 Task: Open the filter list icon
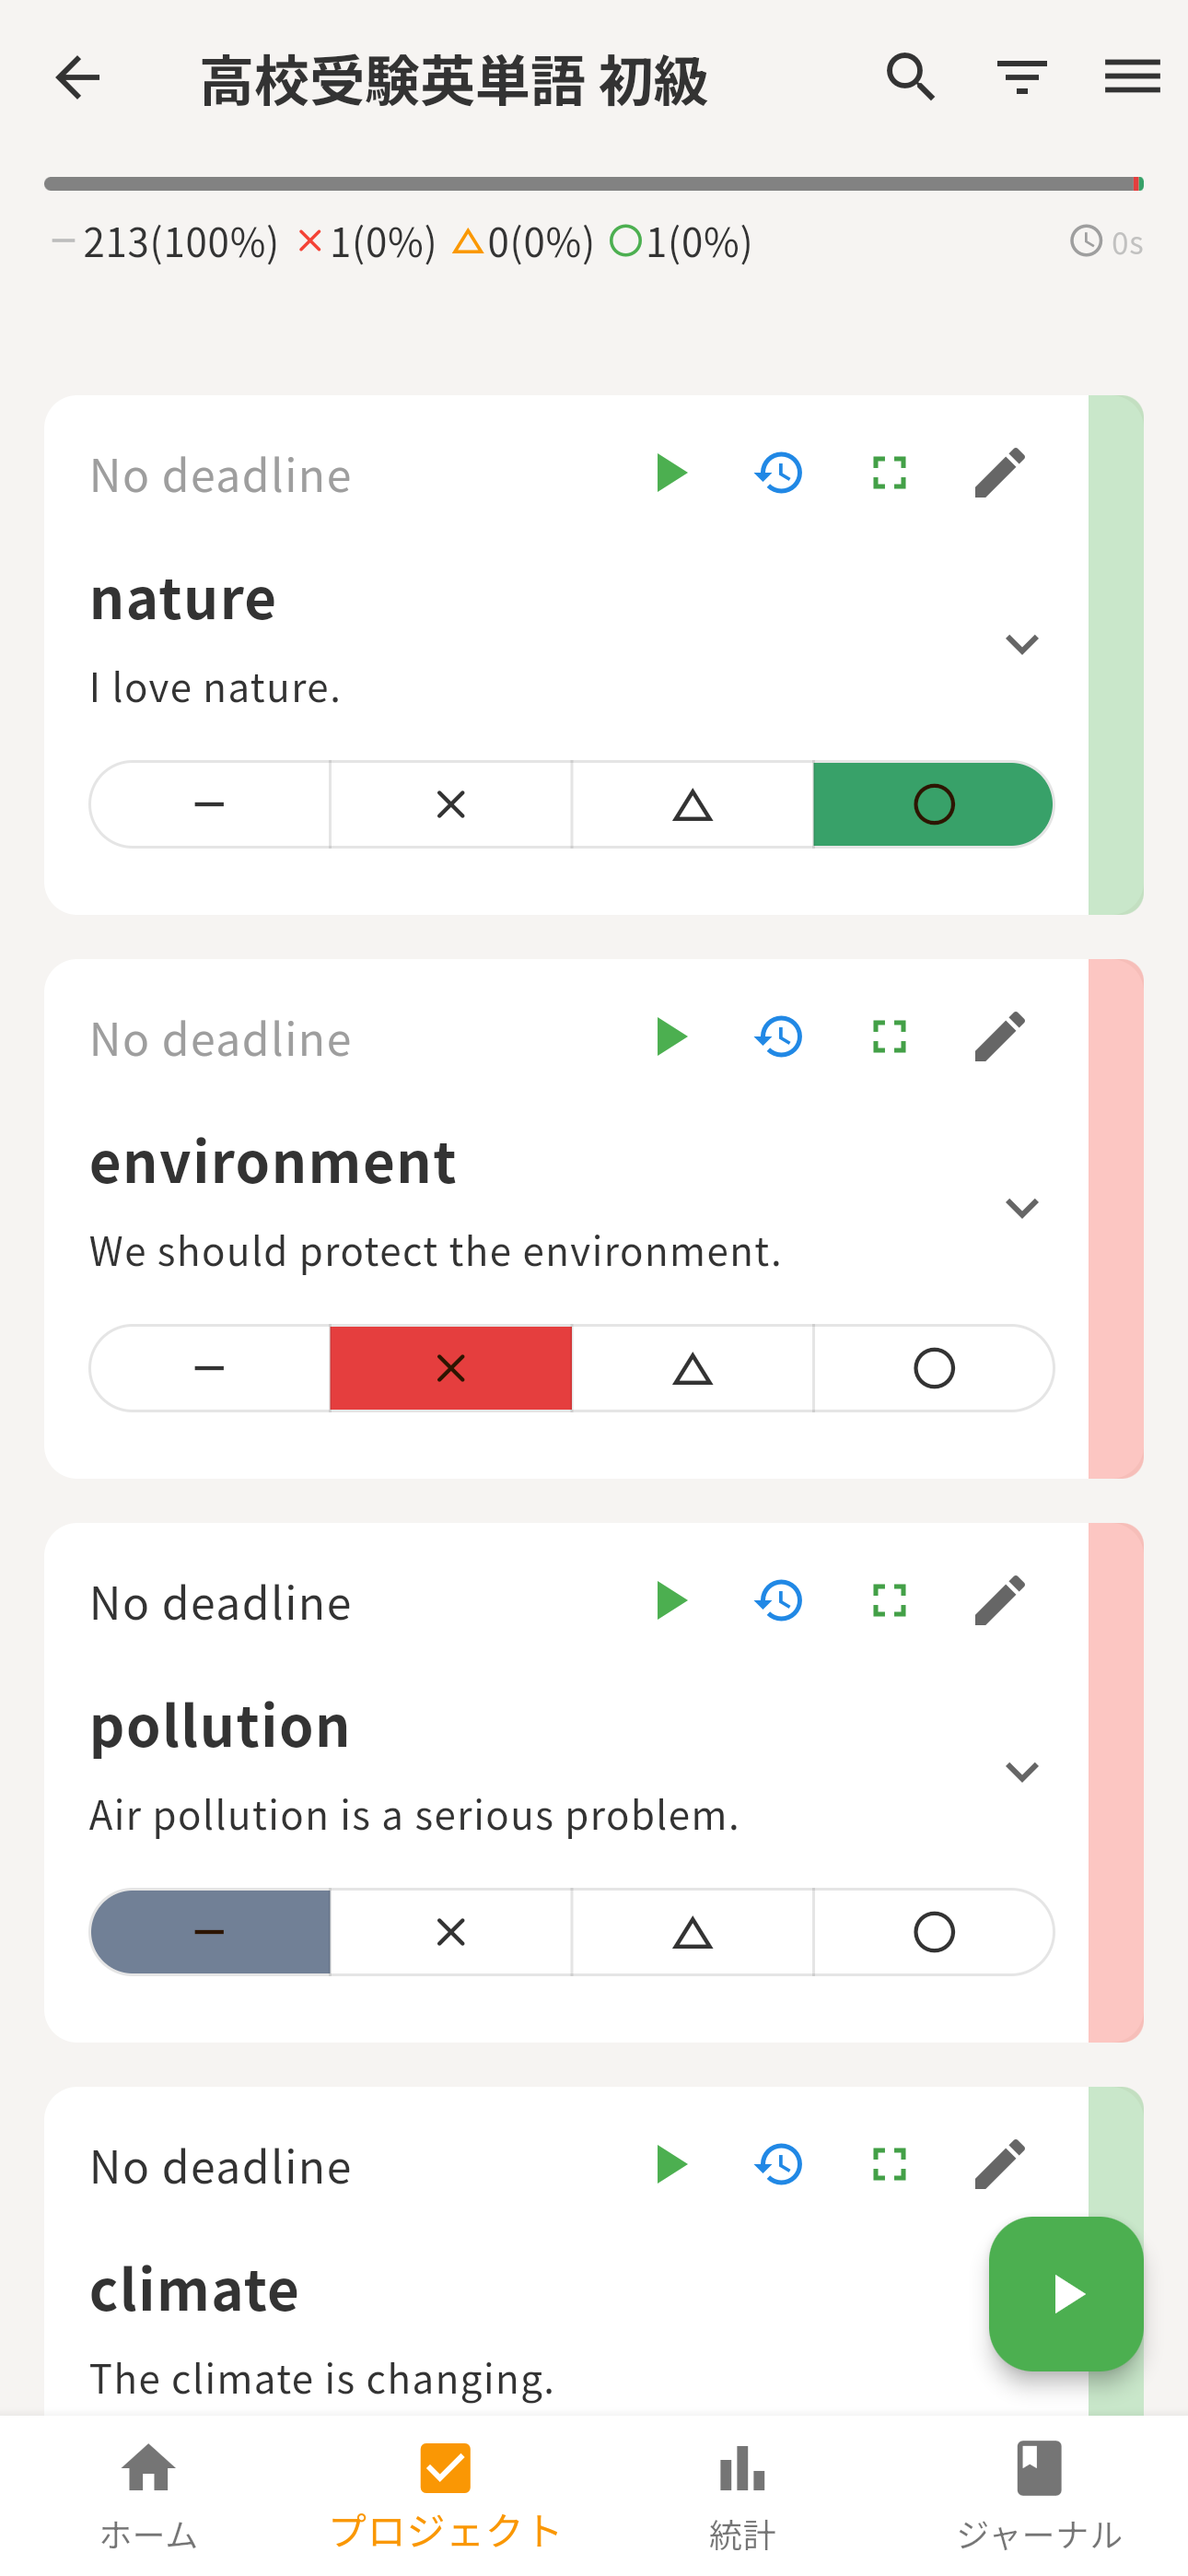(x=1021, y=78)
